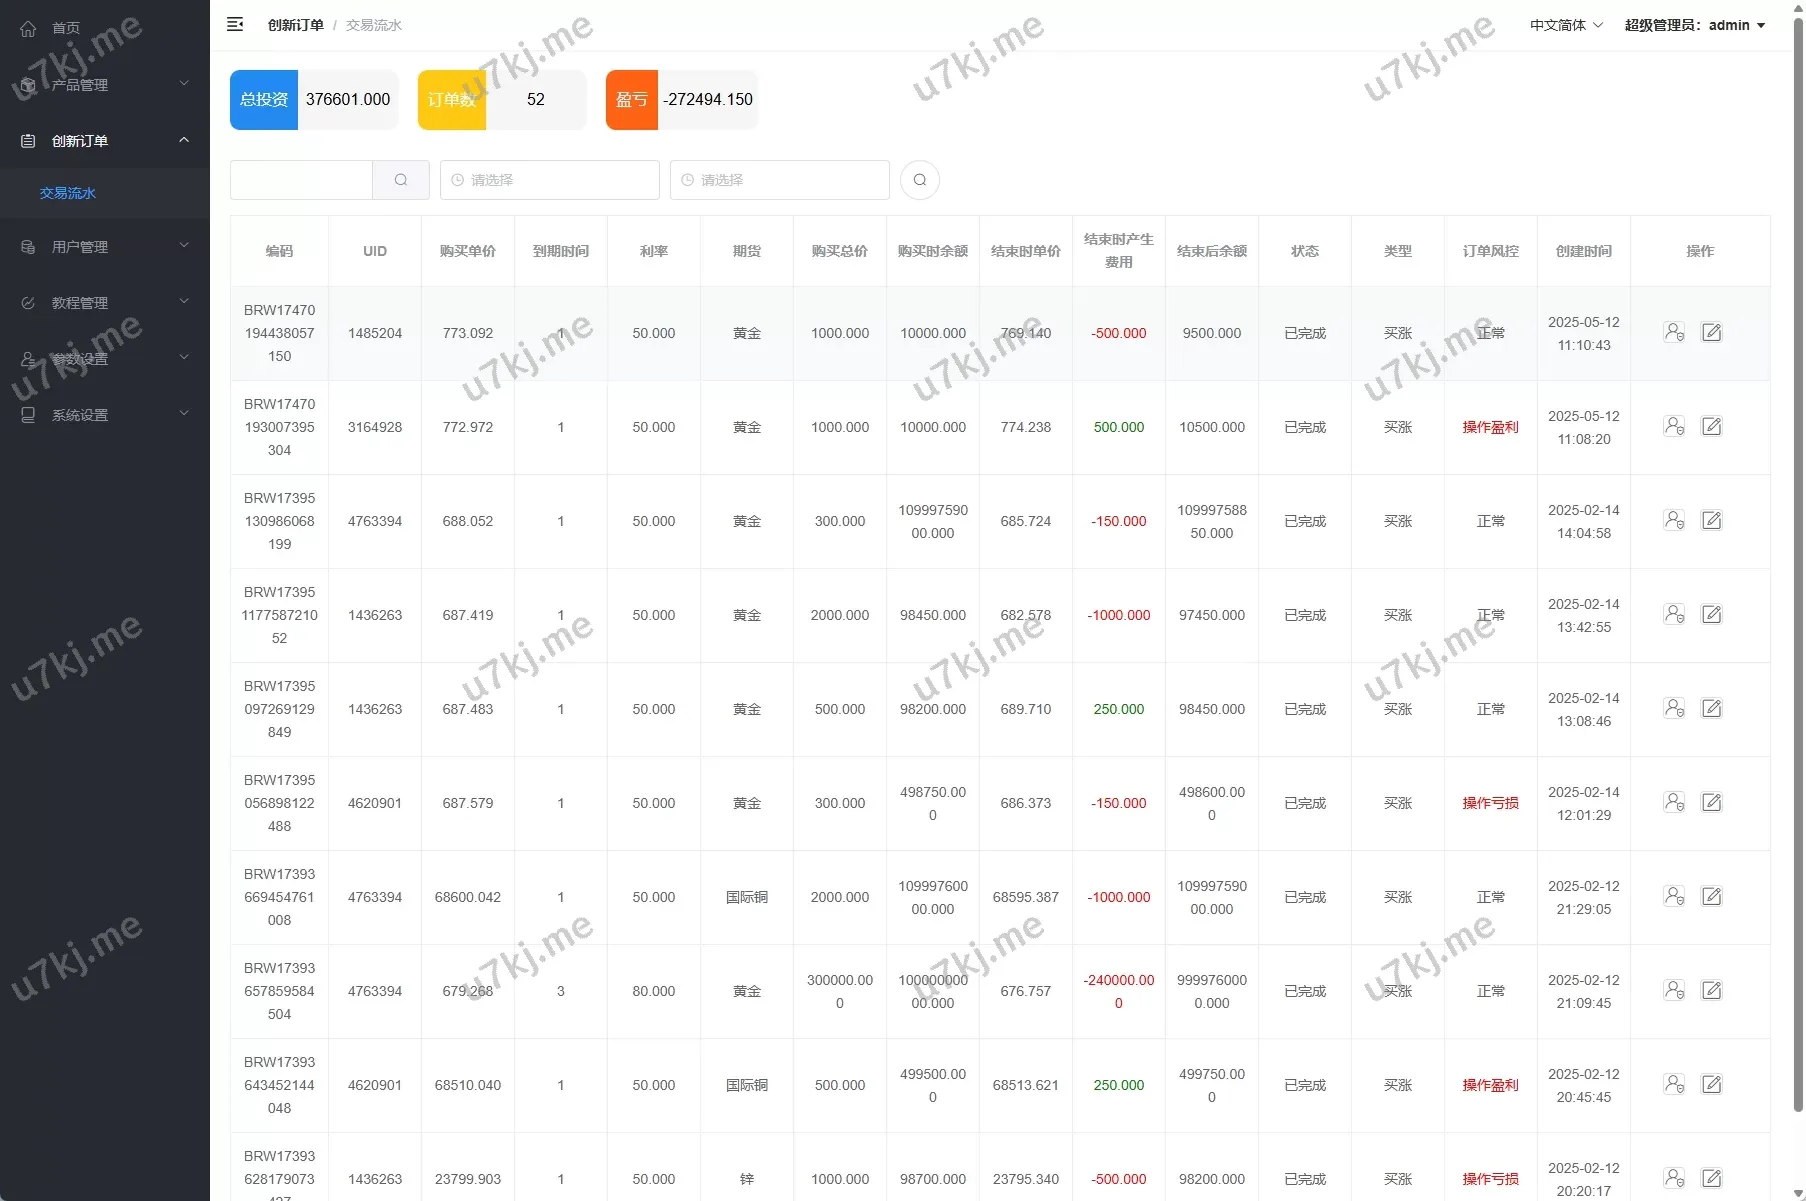Click edit icon for order UID 3164928
Image resolution: width=1806 pixels, height=1201 pixels.
(1711, 426)
